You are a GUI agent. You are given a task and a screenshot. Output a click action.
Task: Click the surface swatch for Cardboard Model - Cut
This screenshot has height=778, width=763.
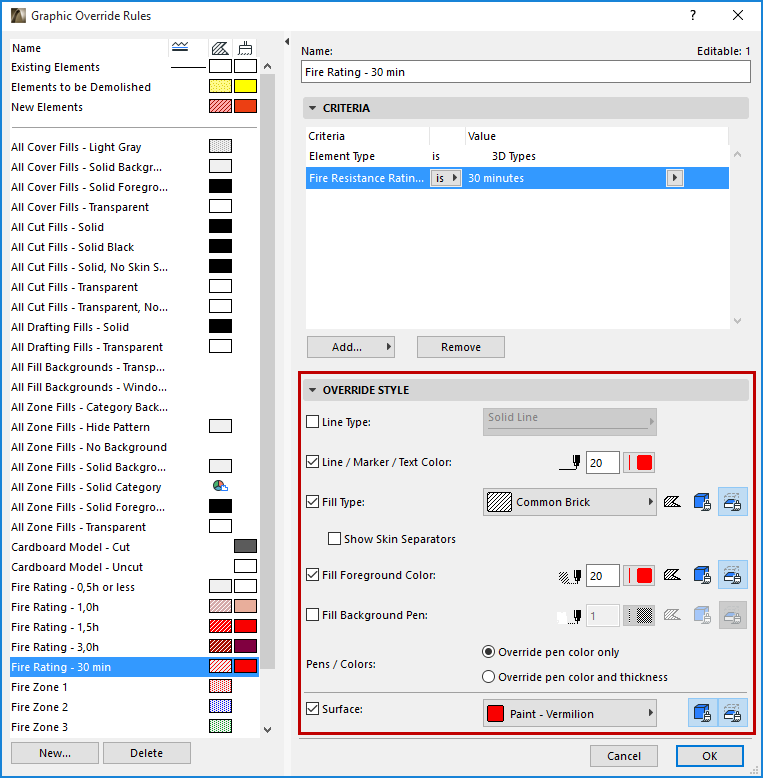tap(245, 546)
